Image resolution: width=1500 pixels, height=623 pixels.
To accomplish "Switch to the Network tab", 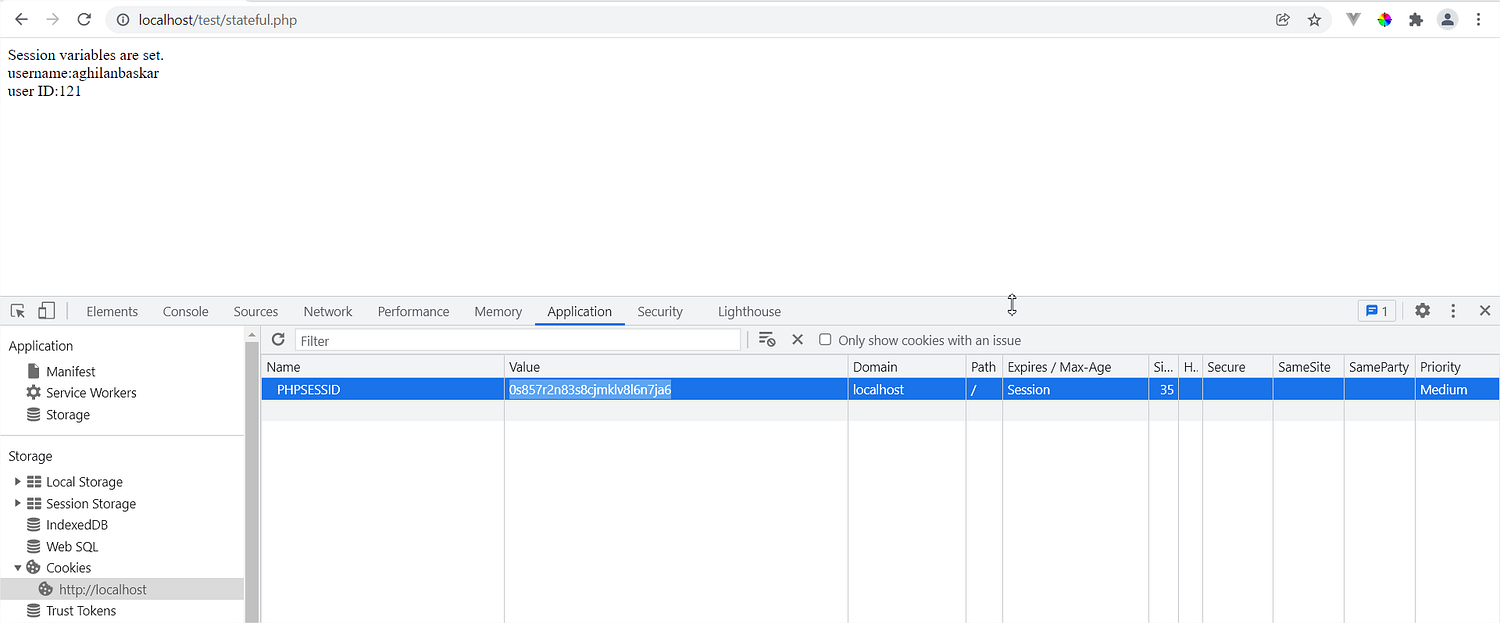I will click(328, 311).
